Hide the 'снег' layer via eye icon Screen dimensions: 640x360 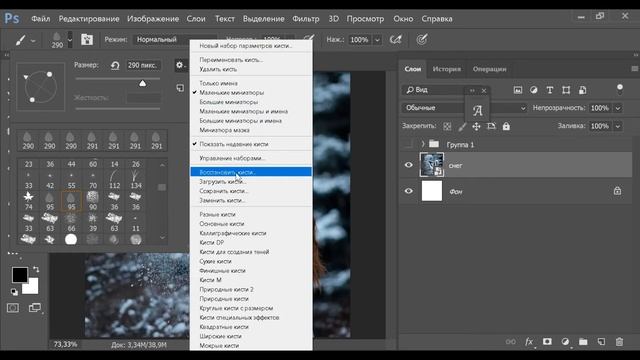409,165
